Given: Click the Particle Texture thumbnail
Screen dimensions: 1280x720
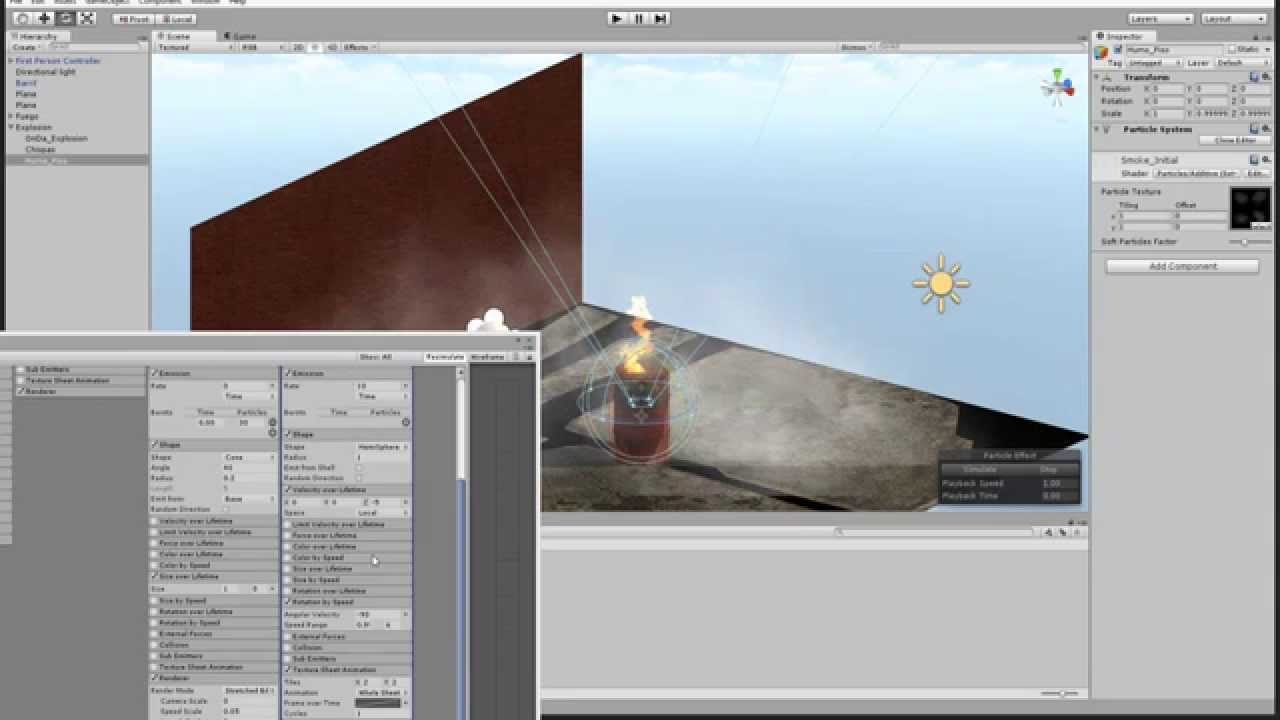Looking at the screenshot, I should tap(1250, 209).
